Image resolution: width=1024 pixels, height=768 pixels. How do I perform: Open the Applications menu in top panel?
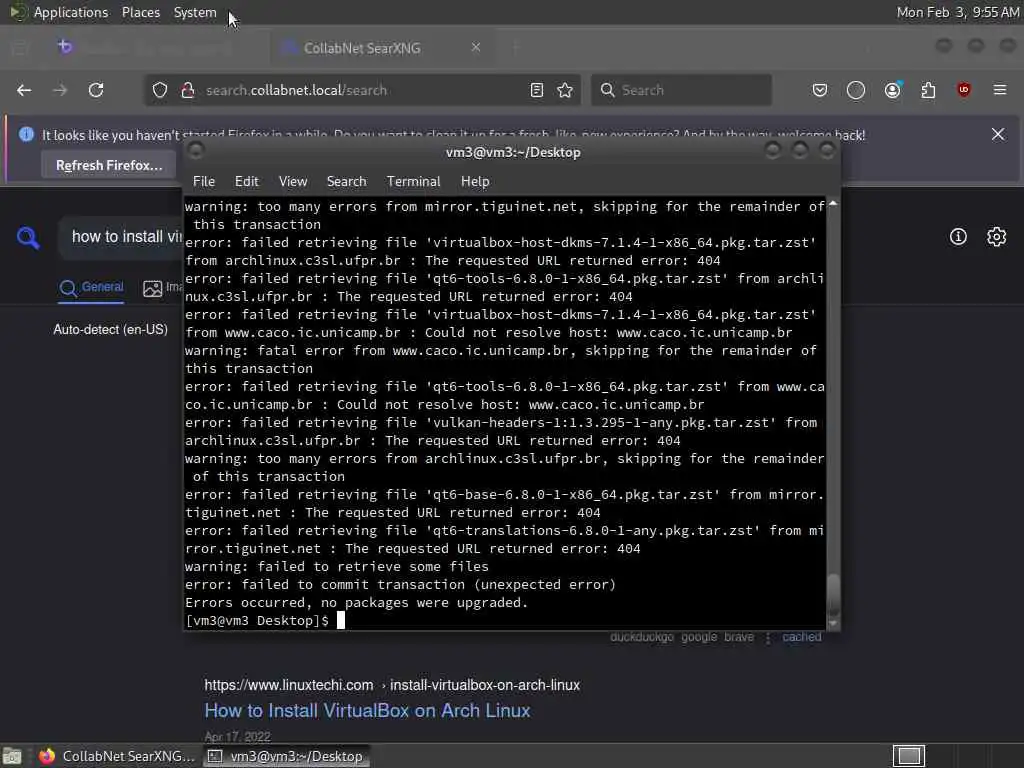coord(71,12)
